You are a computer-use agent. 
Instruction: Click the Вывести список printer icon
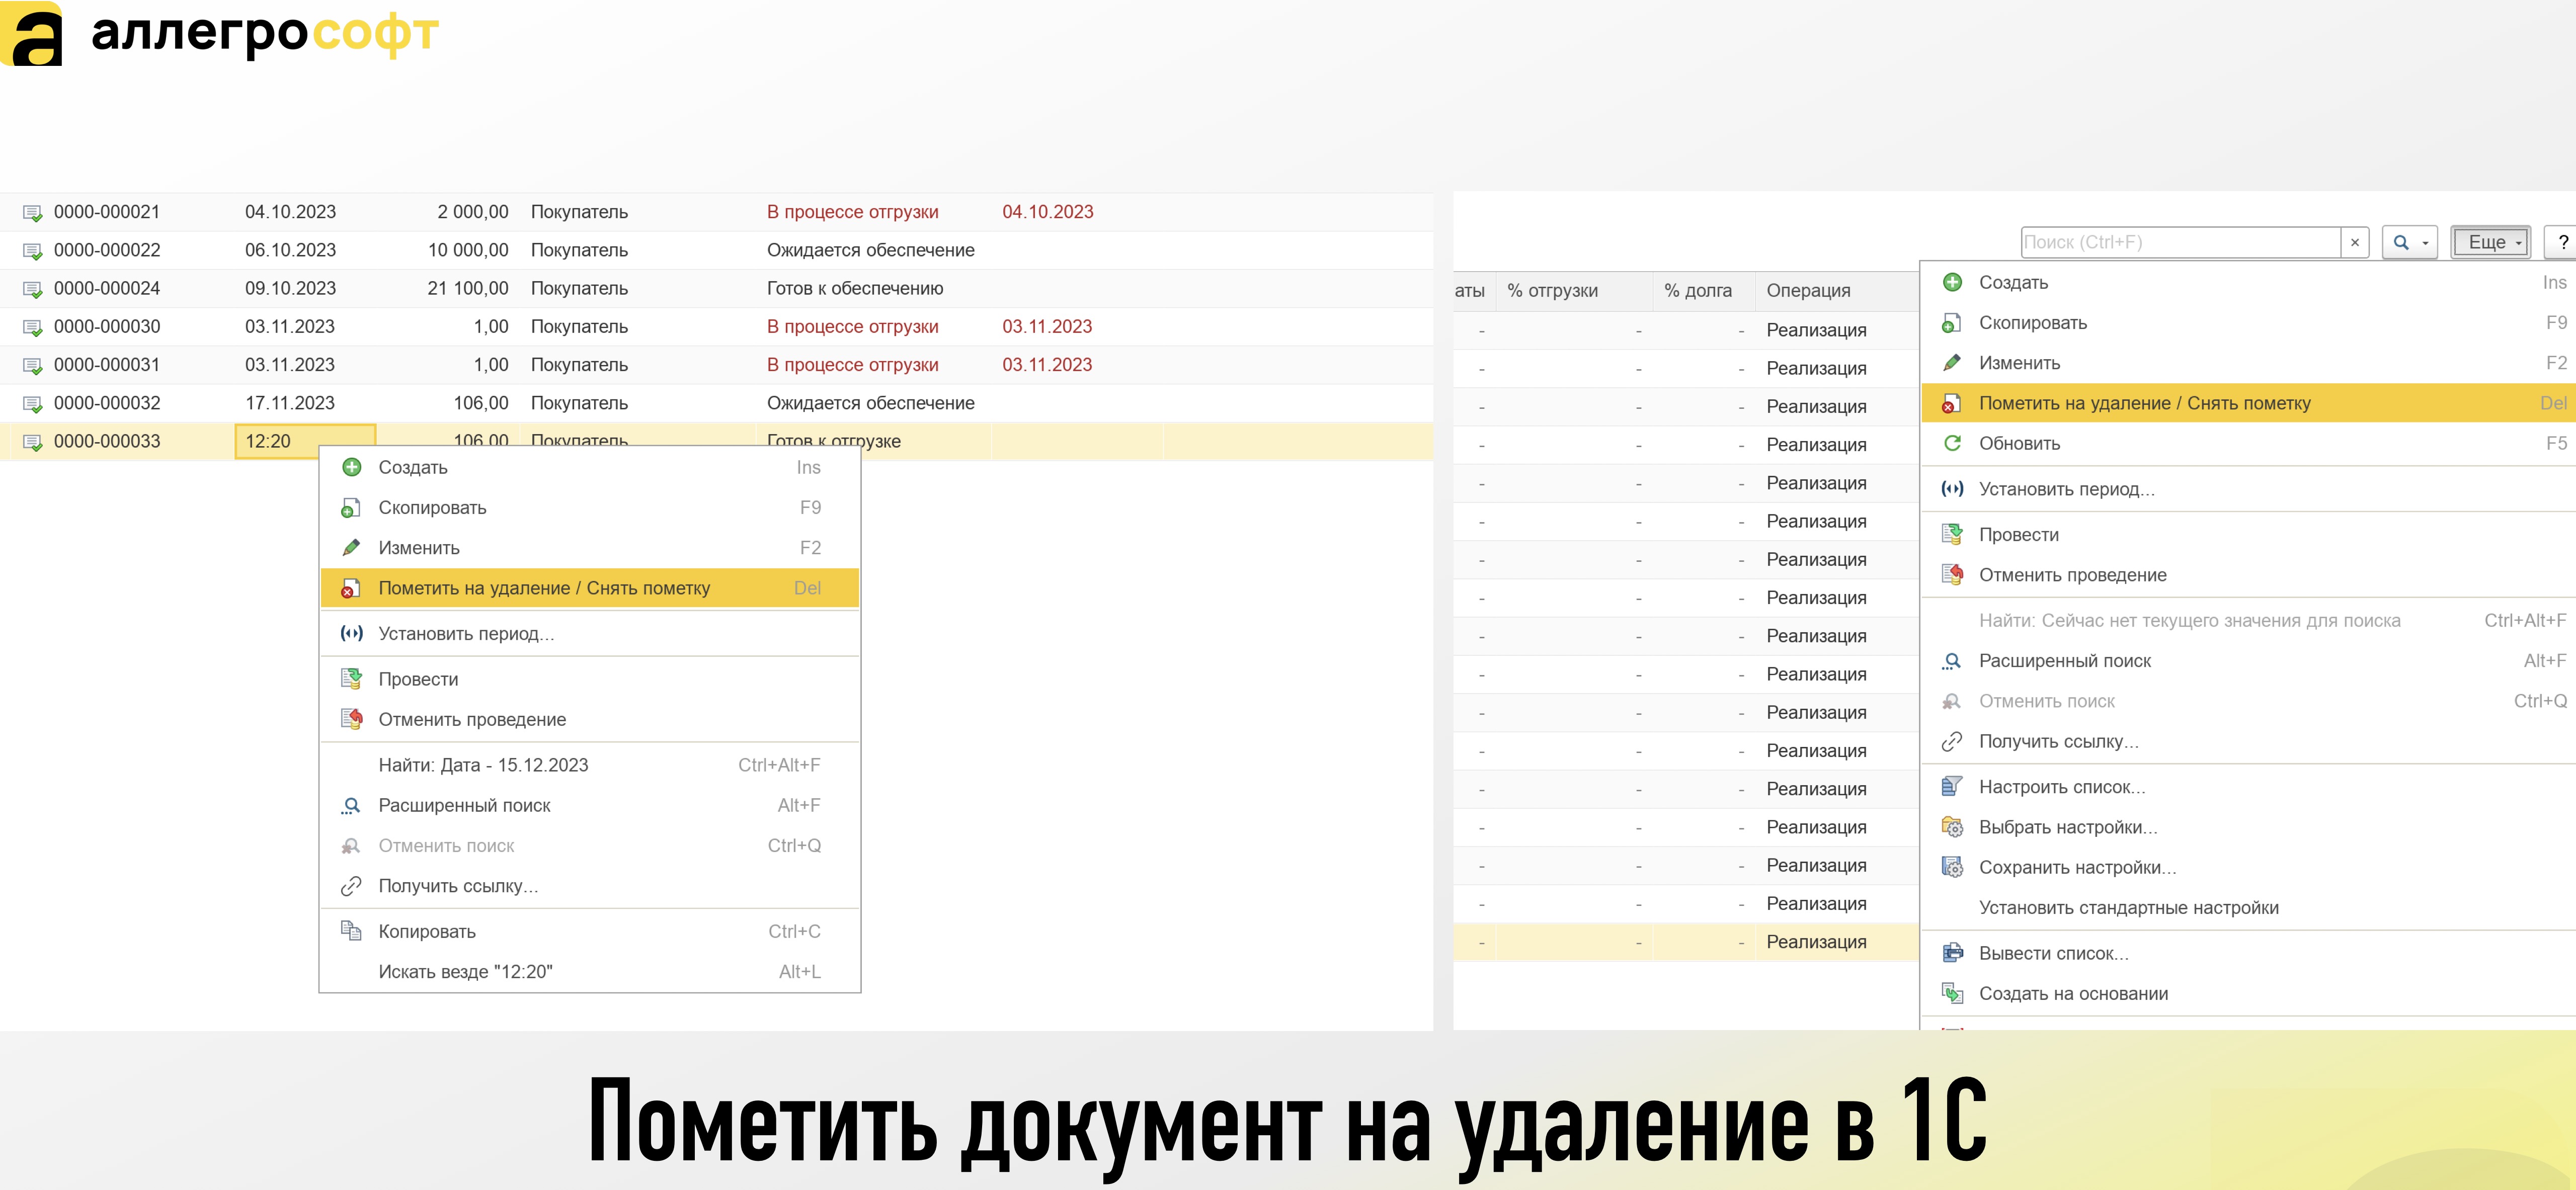(1952, 953)
